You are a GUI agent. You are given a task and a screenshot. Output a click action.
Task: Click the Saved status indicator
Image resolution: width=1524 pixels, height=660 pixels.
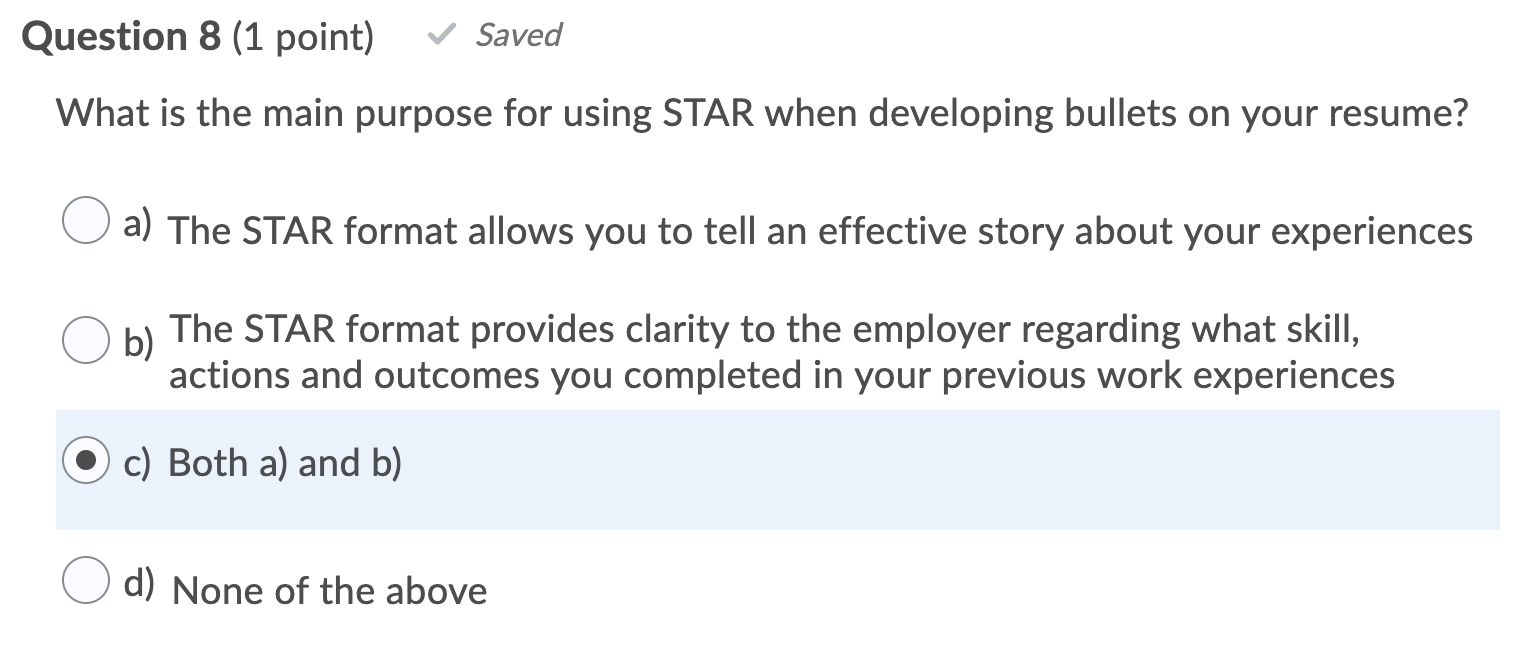(519, 36)
